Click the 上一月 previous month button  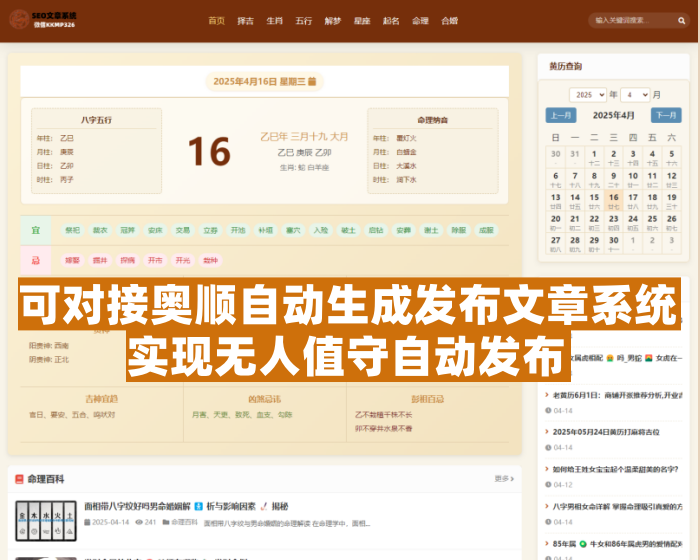(x=561, y=115)
